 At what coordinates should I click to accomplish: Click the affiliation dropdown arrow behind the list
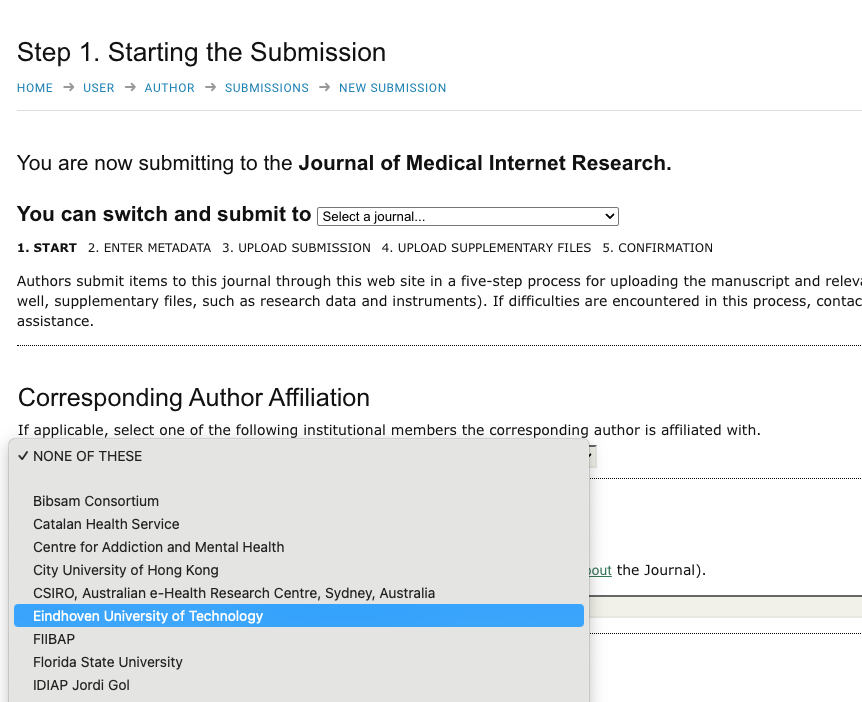(591, 456)
